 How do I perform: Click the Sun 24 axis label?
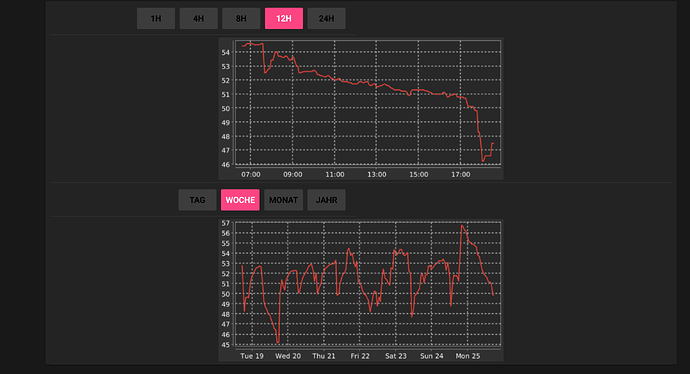coord(431,356)
